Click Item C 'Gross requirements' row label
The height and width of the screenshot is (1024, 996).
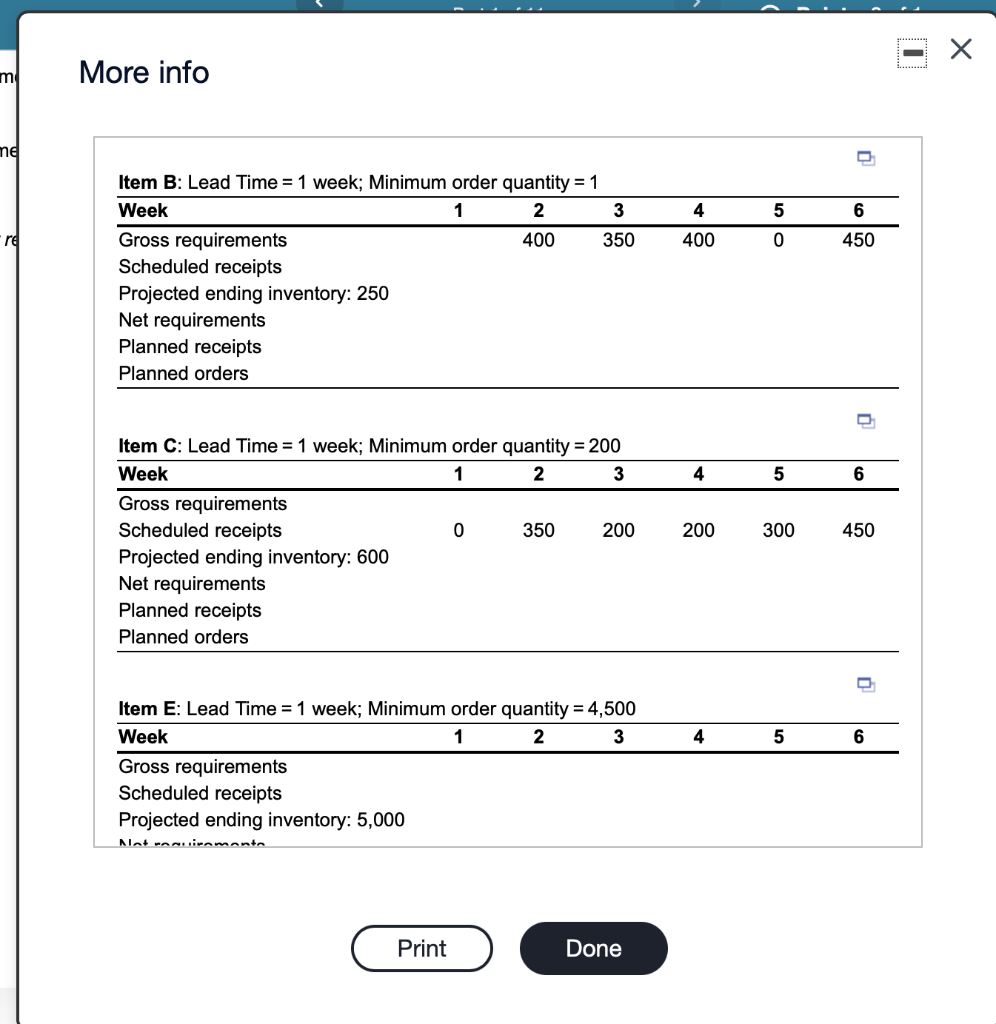(x=202, y=504)
